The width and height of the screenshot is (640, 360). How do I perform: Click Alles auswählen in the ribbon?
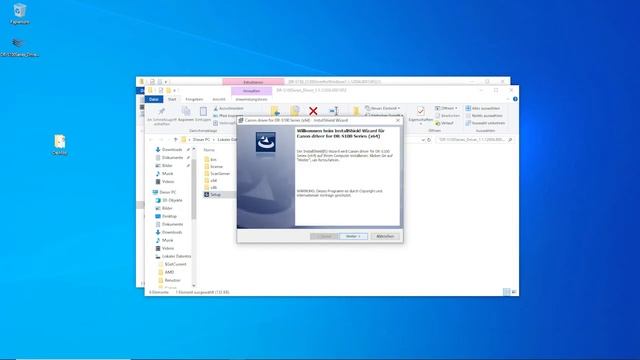[x=482, y=108]
